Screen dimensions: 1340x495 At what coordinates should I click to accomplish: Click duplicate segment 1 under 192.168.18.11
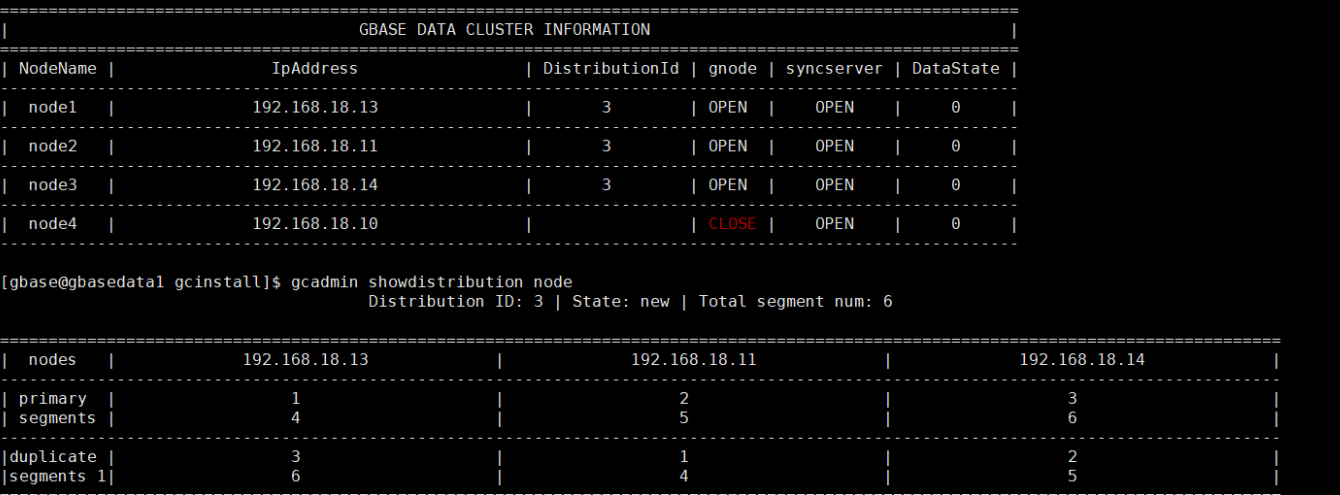pyautogui.click(x=684, y=457)
